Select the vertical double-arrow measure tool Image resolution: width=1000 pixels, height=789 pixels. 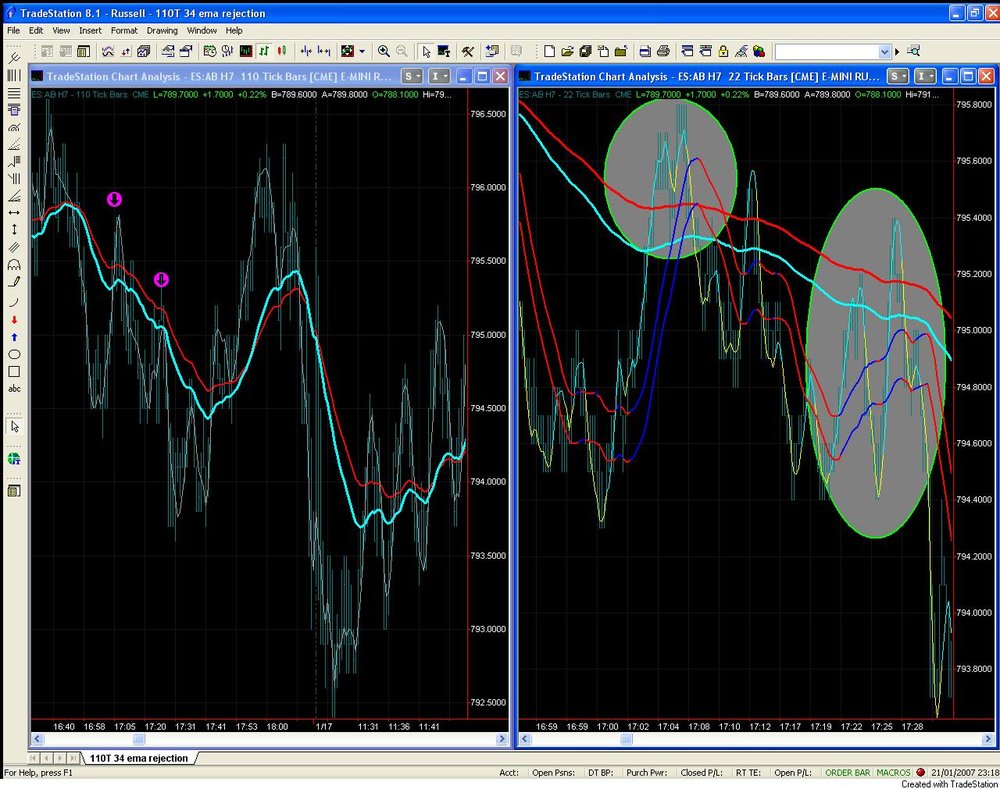click(x=14, y=230)
